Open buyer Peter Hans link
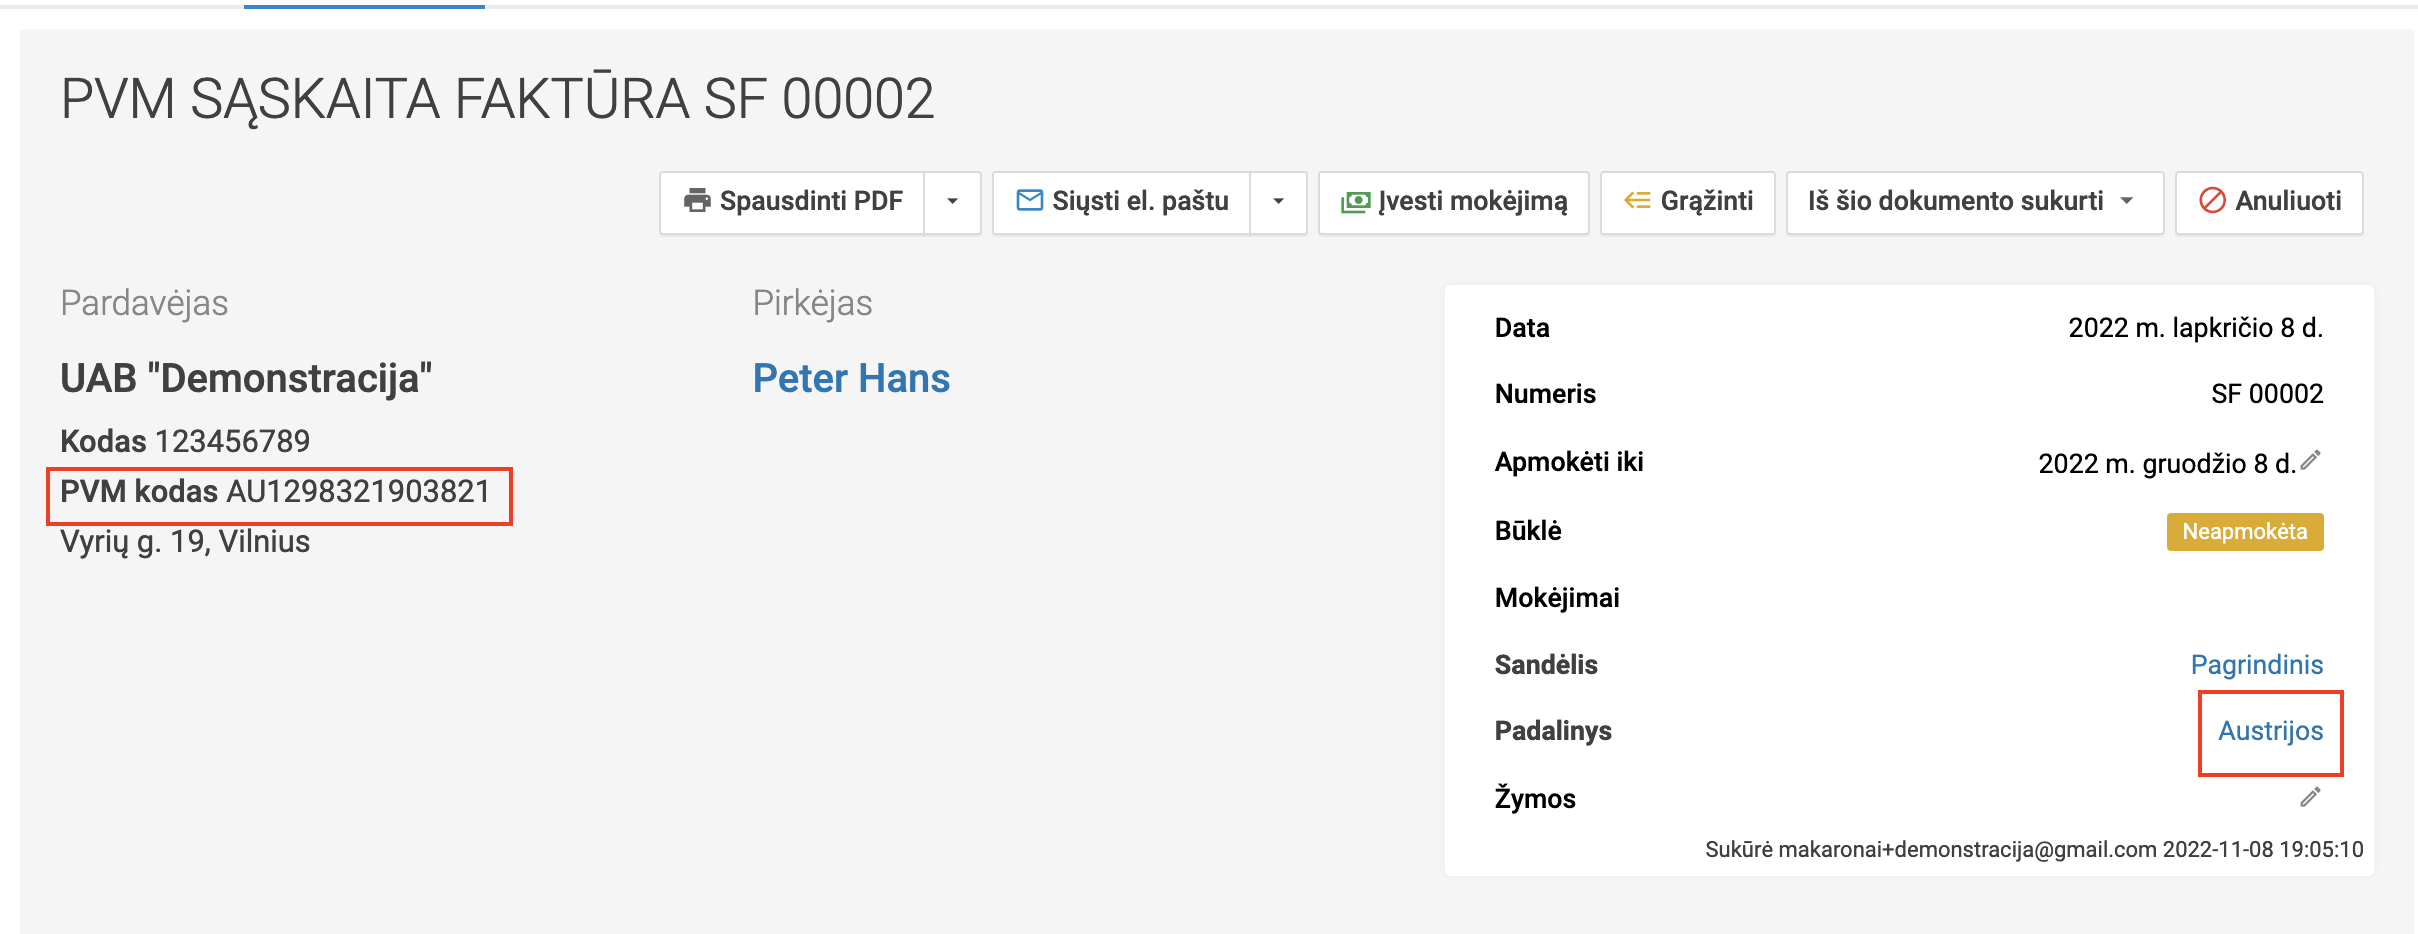Viewport: 2418px width, 934px height. pyautogui.click(x=851, y=379)
